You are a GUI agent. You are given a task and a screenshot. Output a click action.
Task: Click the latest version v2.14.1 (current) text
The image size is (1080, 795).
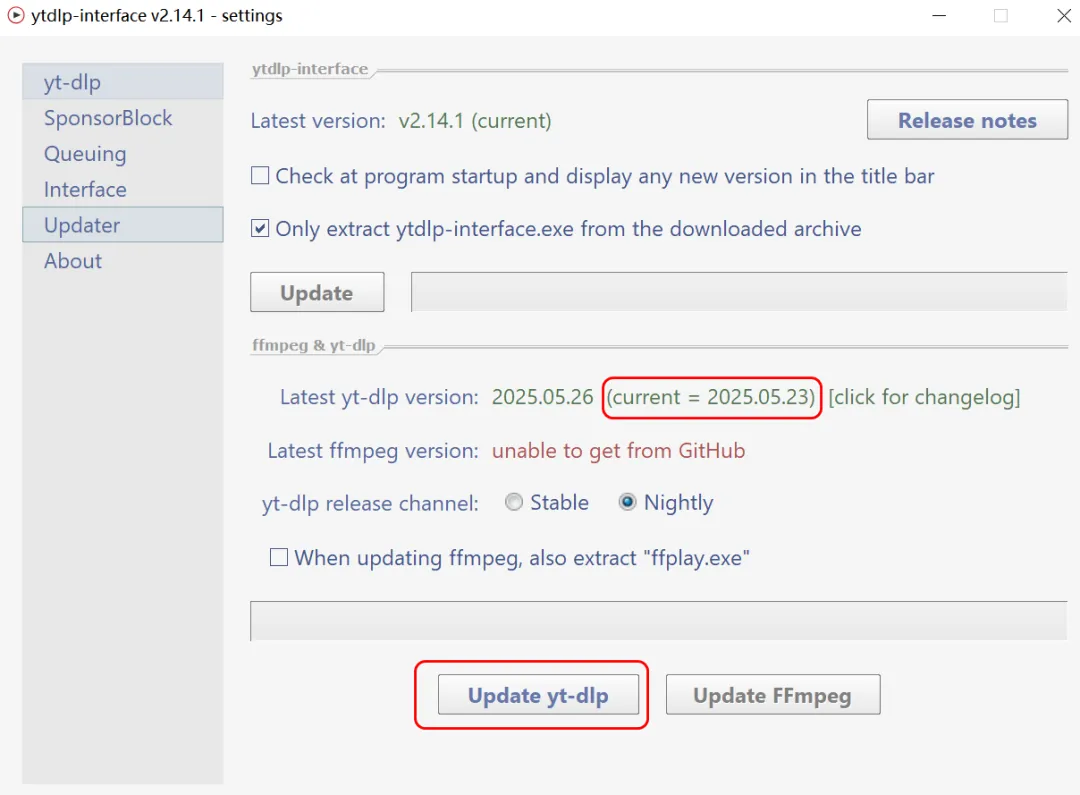click(x=475, y=121)
